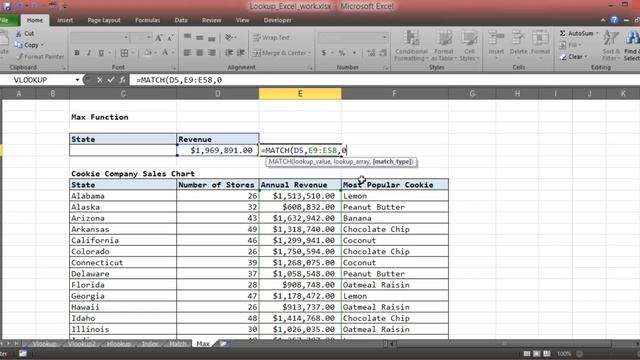Viewport: 640px width, 360px height.
Task: Open the Index worksheet tab
Action: click(150, 344)
